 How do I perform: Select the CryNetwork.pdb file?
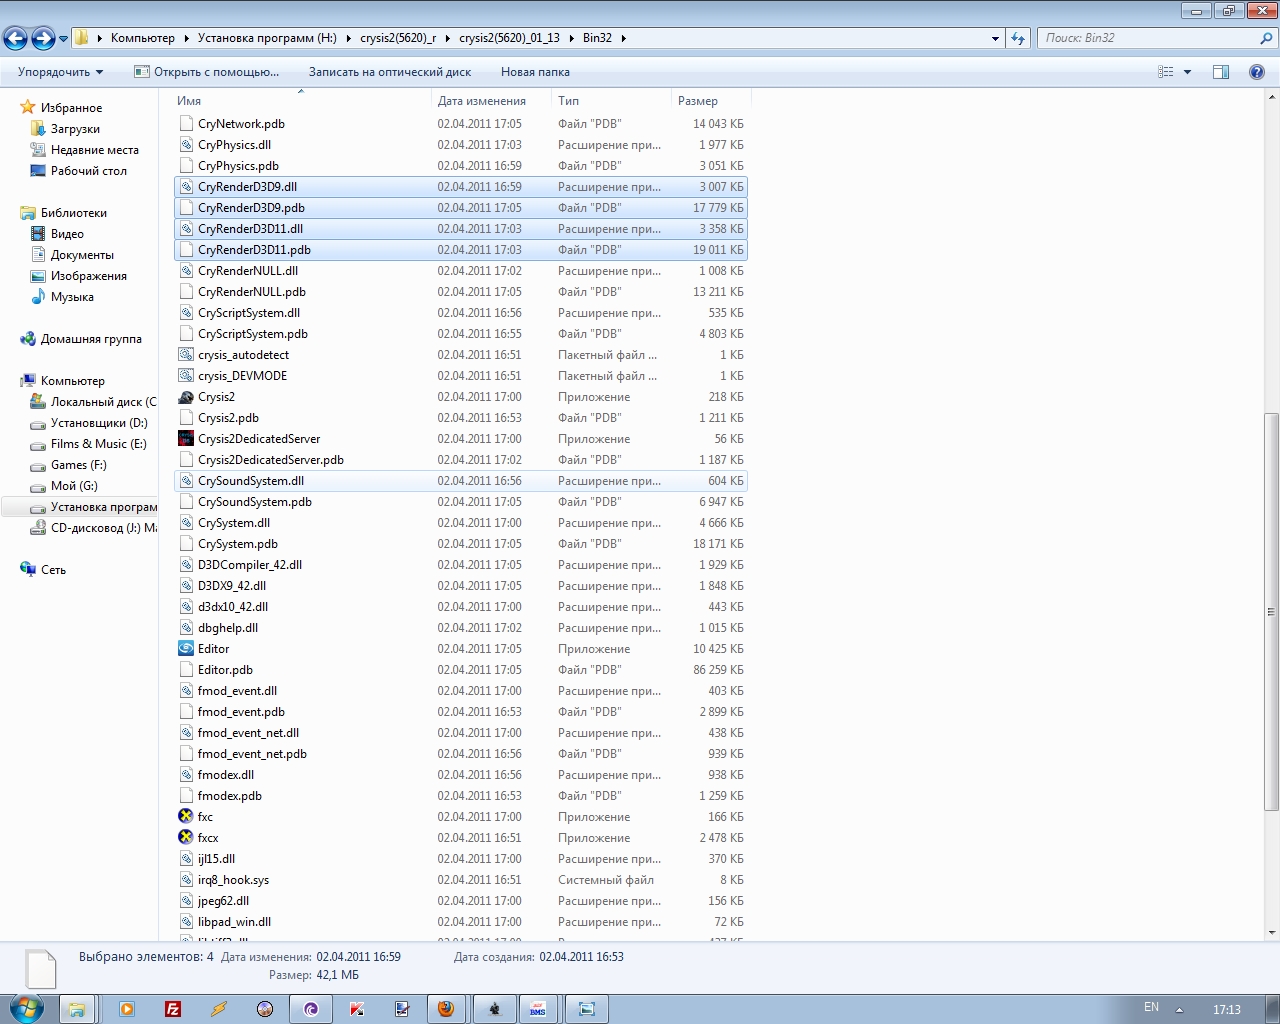pyautogui.click(x=461, y=124)
